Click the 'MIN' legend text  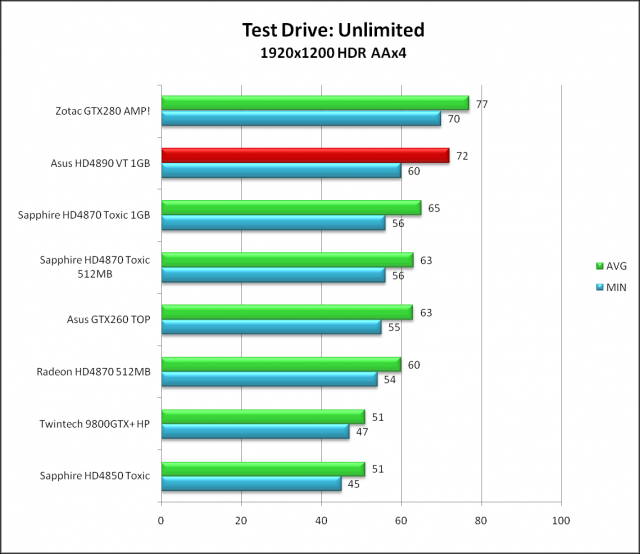pos(616,287)
